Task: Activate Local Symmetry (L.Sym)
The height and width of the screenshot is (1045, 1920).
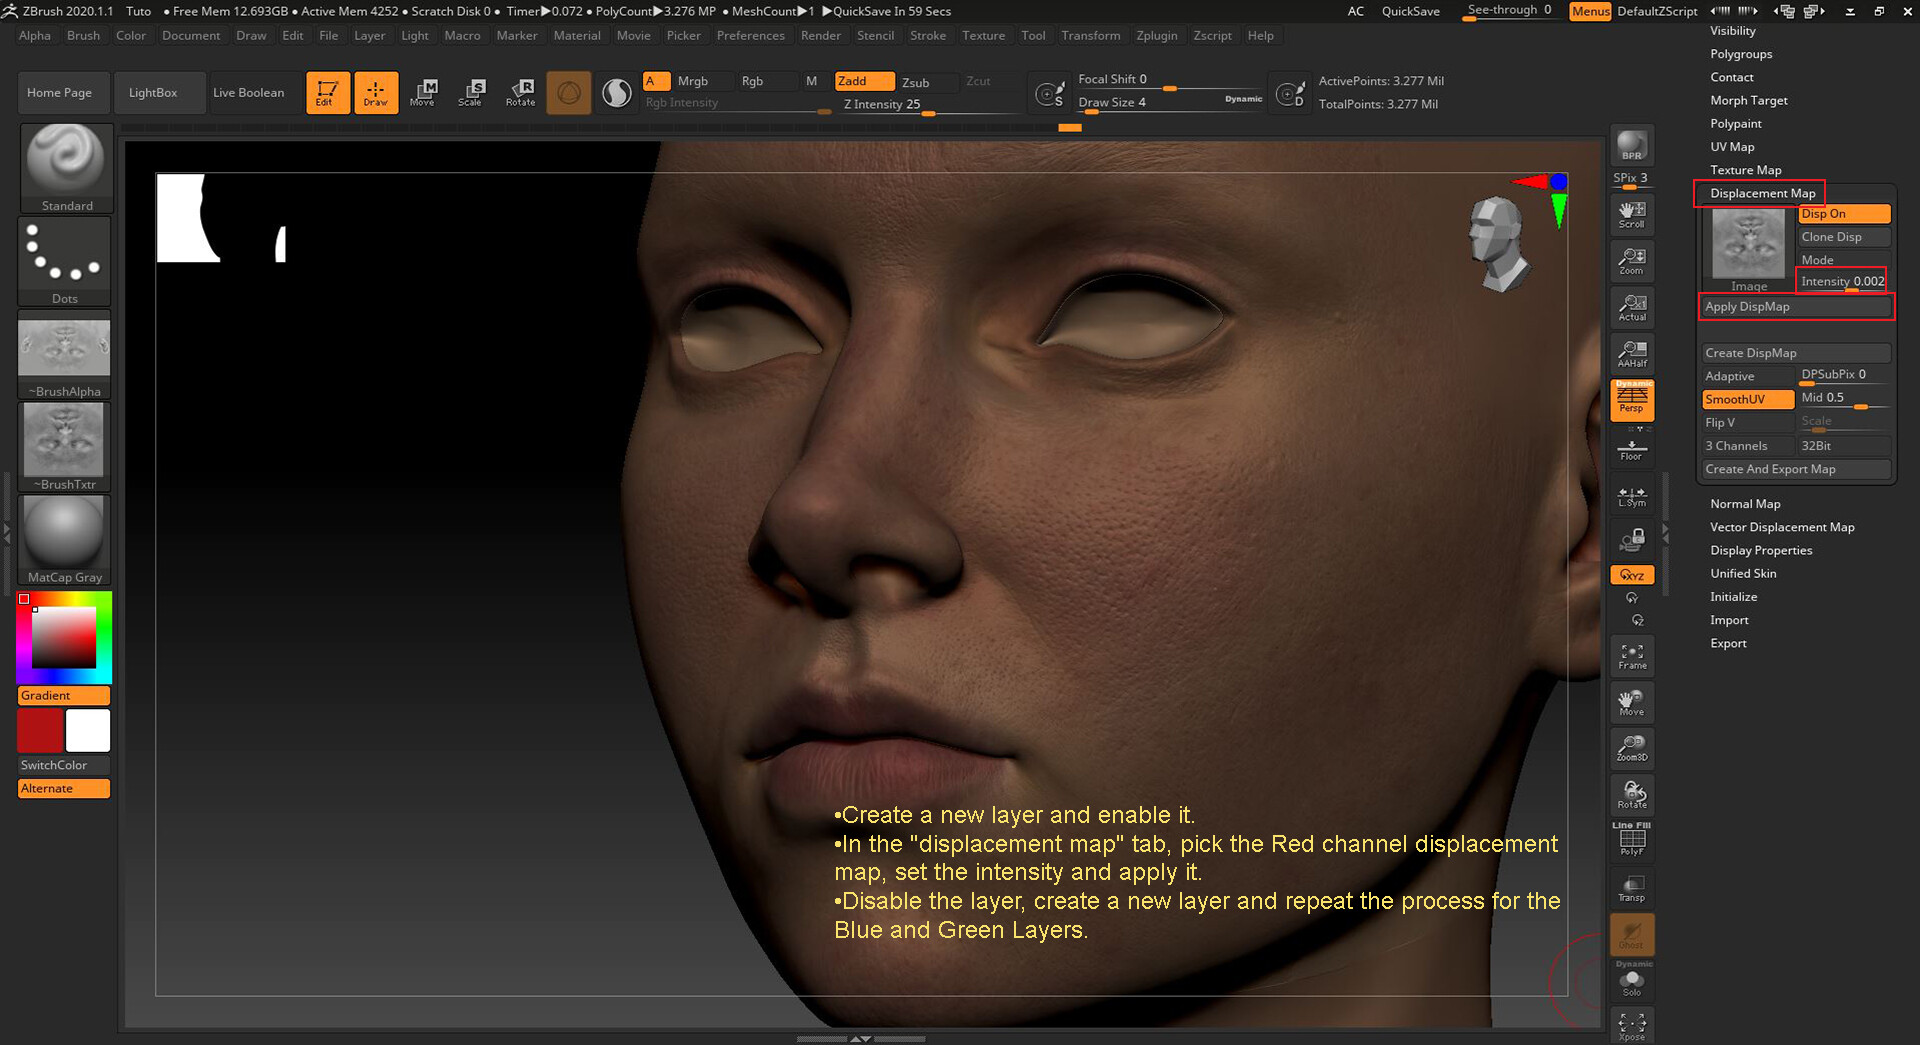Action: (x=1631, y=495)
